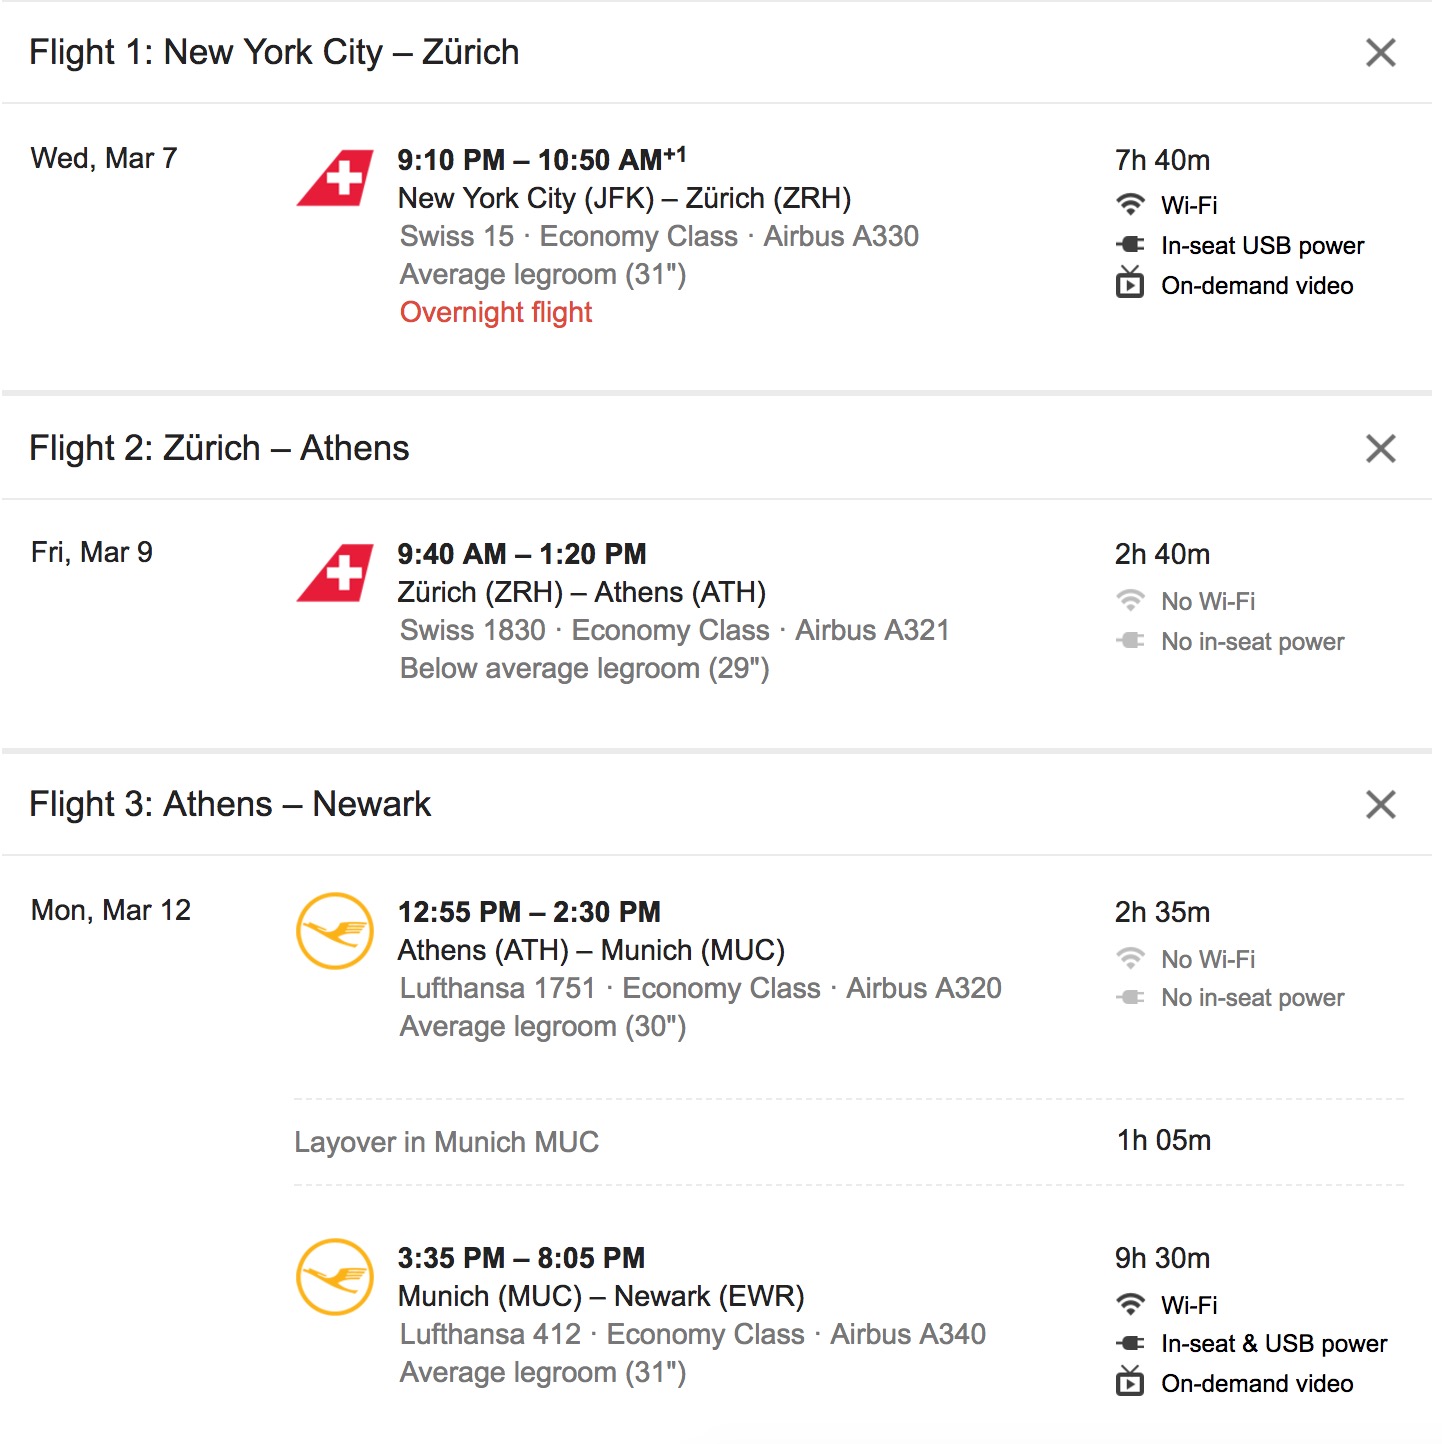Remove Flight 3 Athens – Newark section

(1380, 804)
